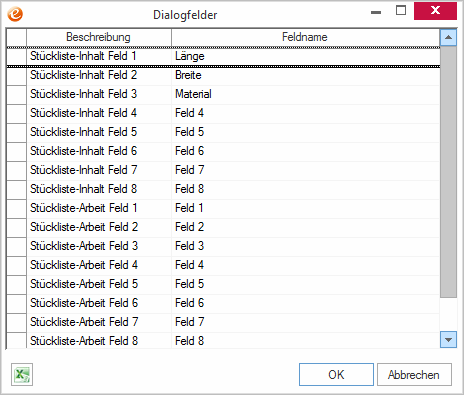Image resolution: width=464 pixels, height=395 pixels.
Task: Click the orange application logo icon
Action: tap(15, 14)
